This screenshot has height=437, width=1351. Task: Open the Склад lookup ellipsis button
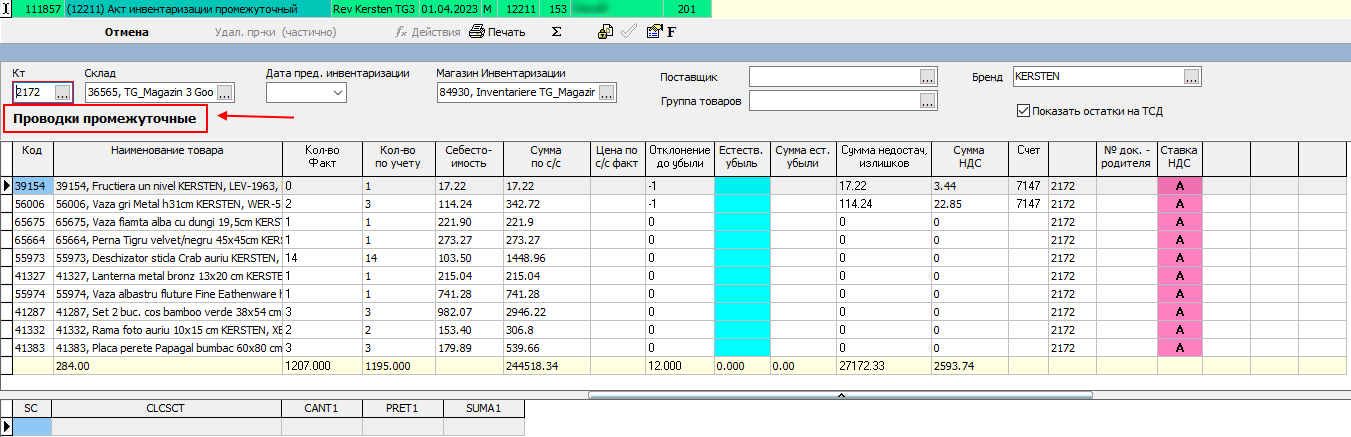(225, 93)
